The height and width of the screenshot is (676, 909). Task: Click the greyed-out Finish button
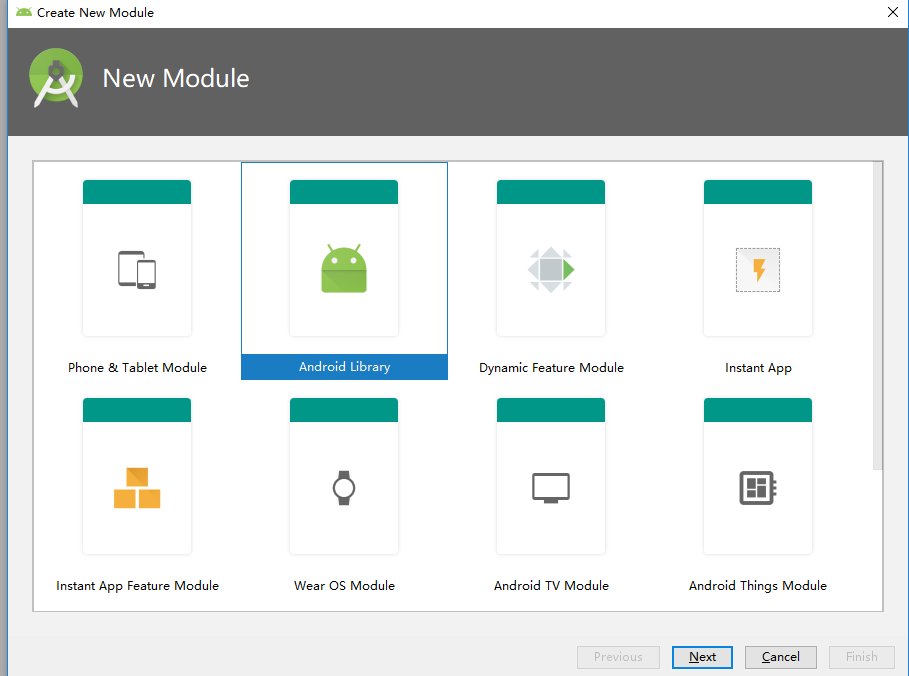(x=861, y=657)
